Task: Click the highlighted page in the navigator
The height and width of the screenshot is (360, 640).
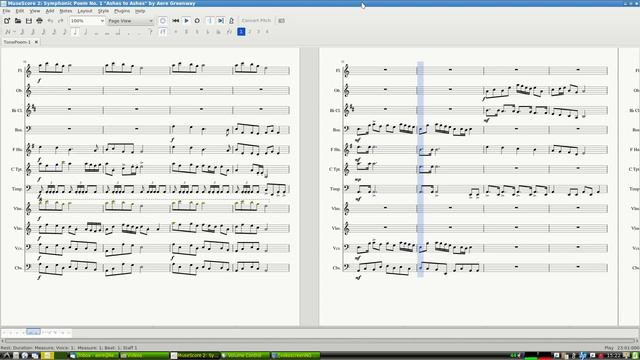Action: pos(33,332)
